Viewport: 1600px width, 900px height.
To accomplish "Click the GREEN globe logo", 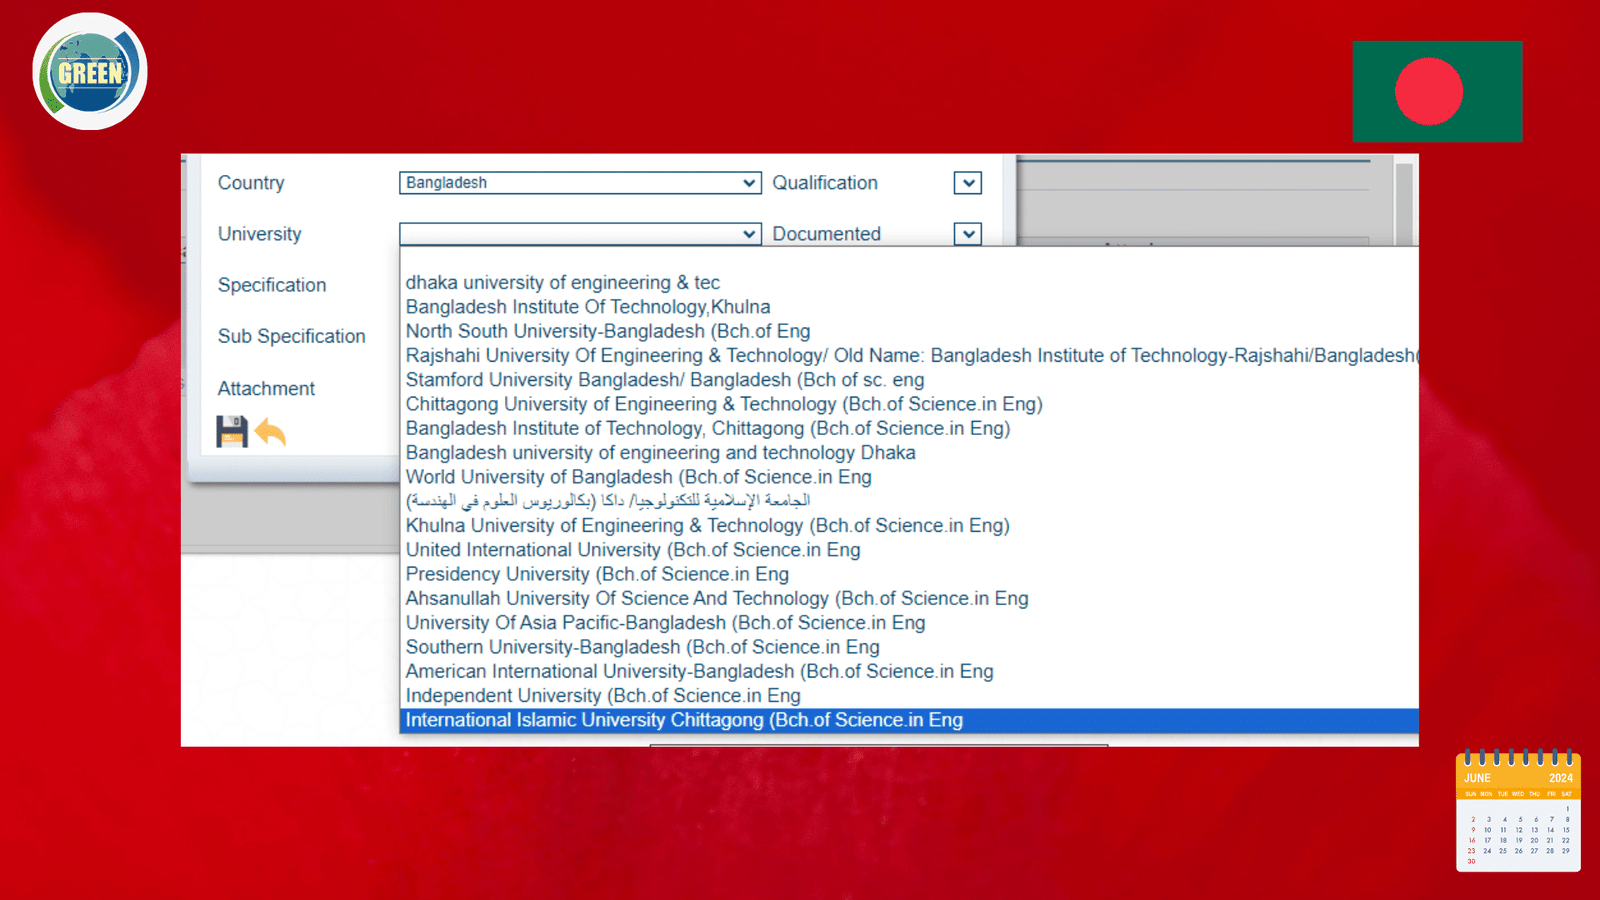I will tap(90, 72).
